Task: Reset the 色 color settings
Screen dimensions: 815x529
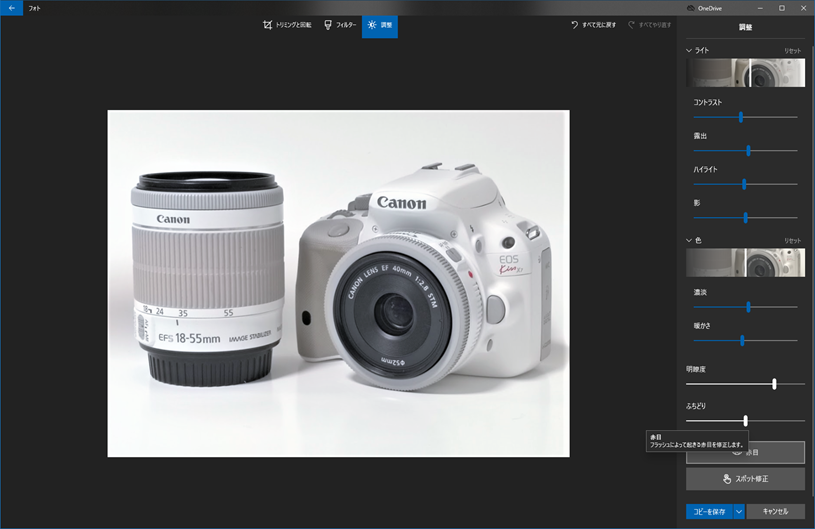Action: click(x=792, y=241)
